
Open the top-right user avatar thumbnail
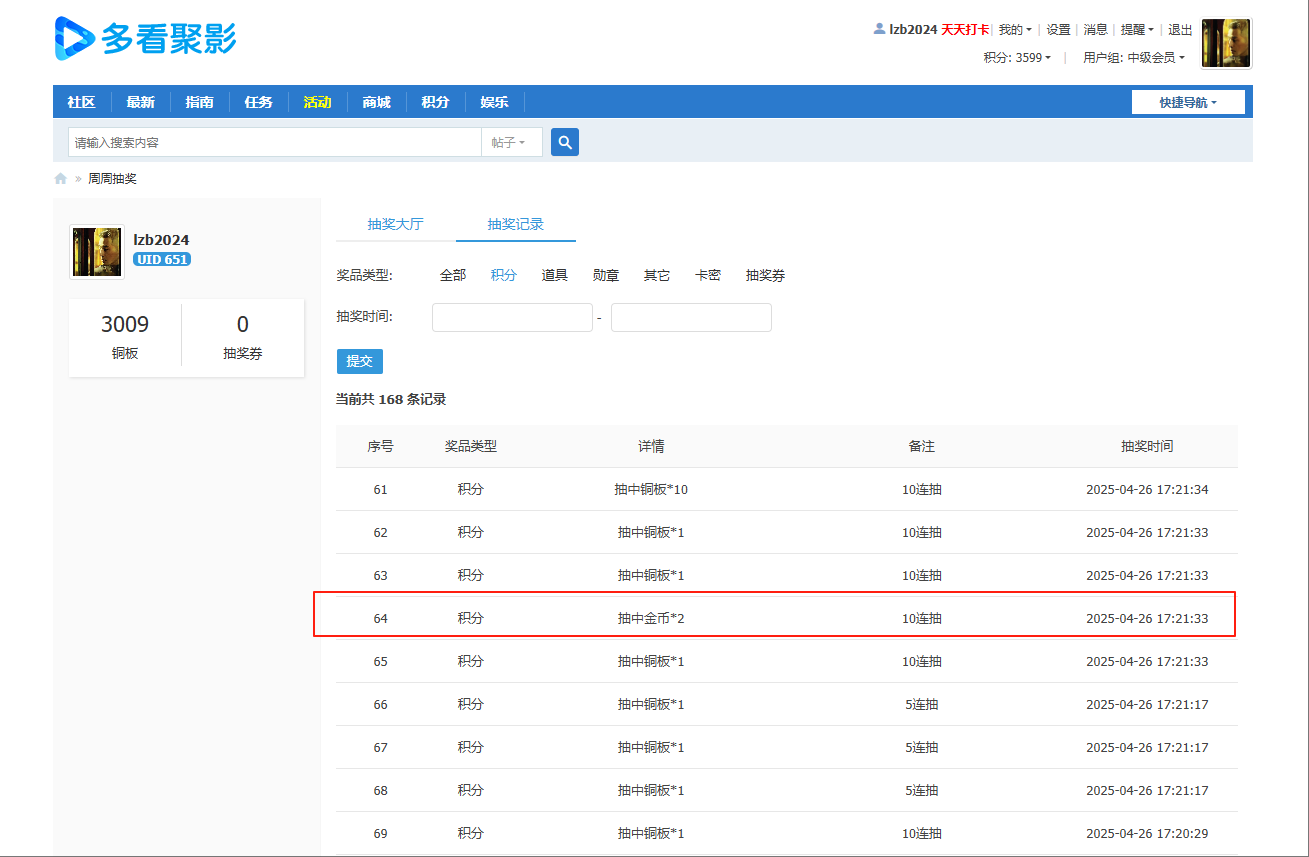pos(1226,44)
